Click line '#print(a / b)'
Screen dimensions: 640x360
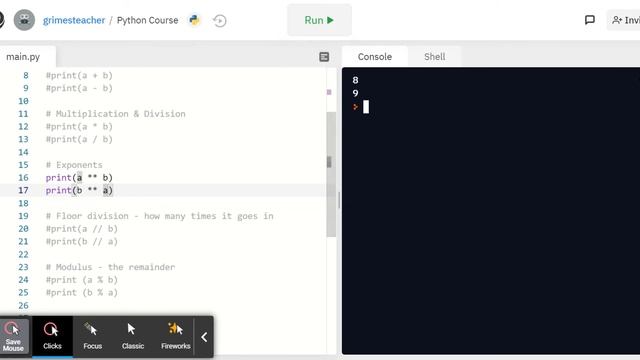pyautogui.click(x=79, y=139)
